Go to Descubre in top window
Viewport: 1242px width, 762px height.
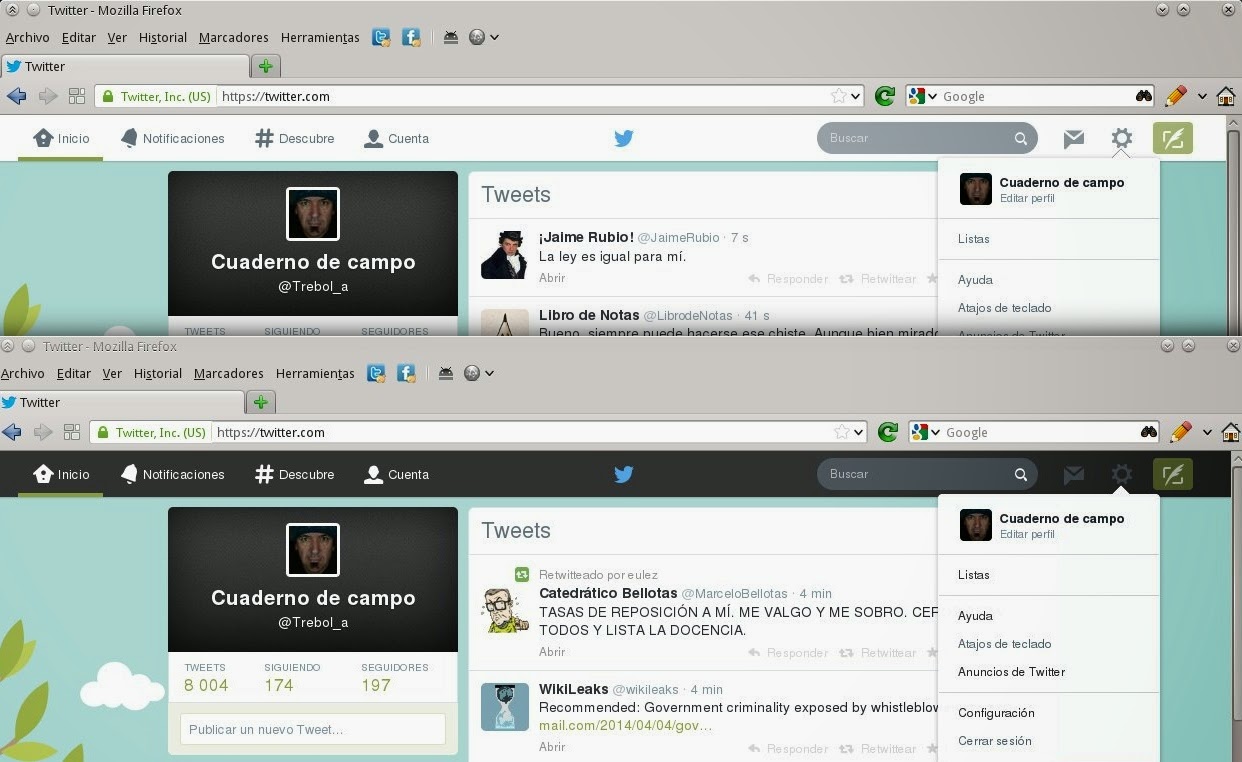tap(294, 138)
